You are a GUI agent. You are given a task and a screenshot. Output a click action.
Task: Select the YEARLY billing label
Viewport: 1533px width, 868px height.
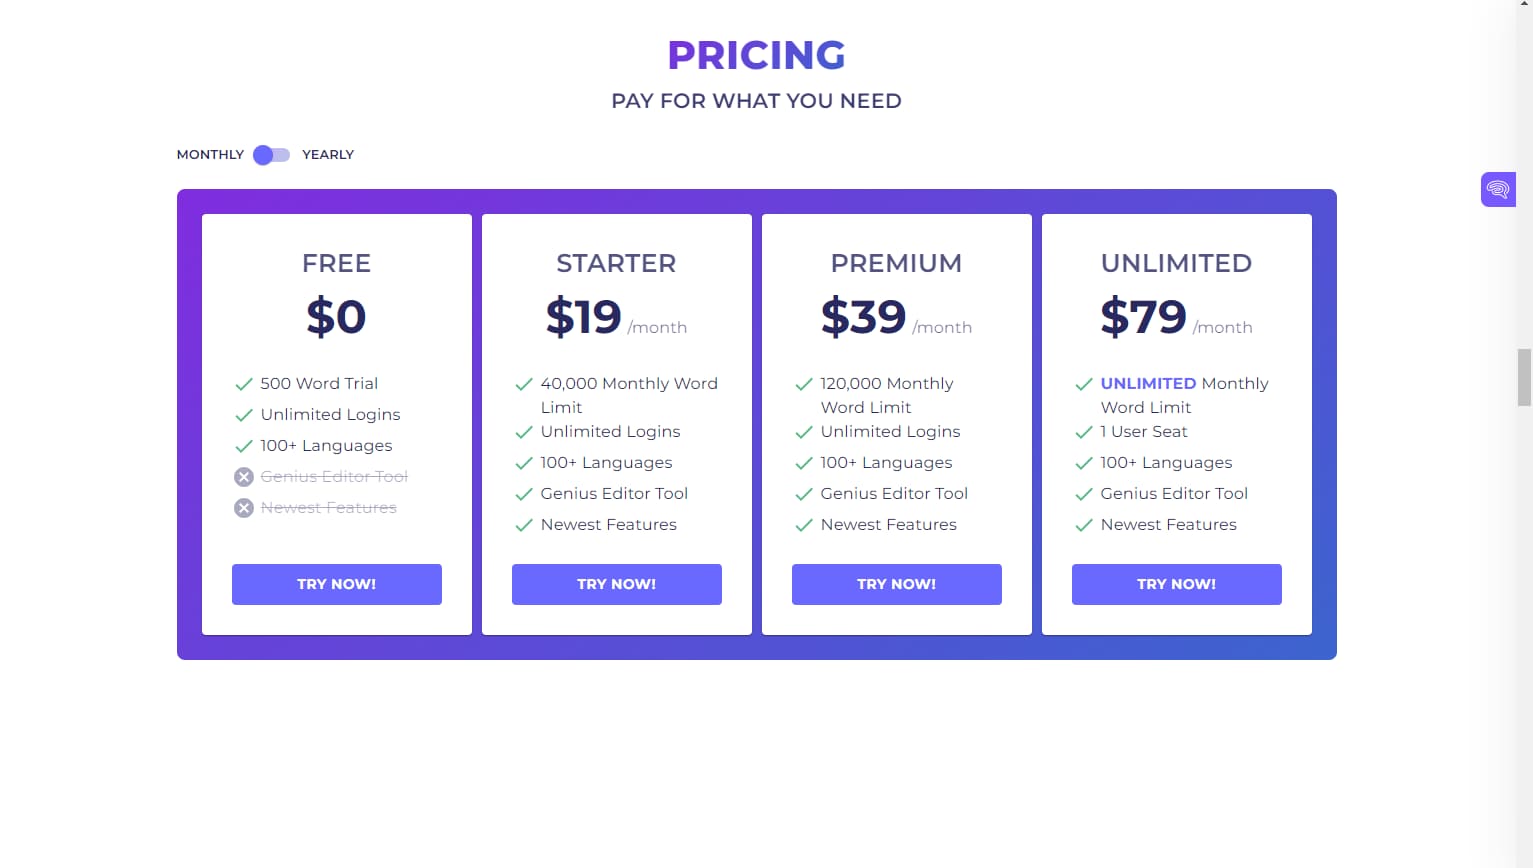click(328, 155)
